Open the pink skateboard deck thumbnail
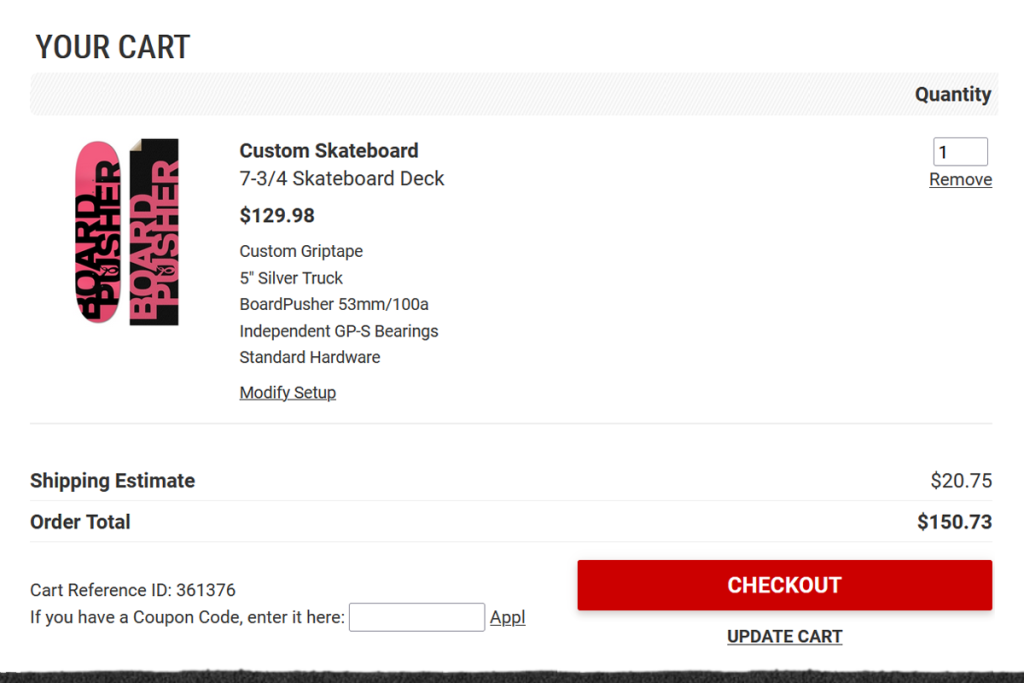1024x683 pixels. click(x=98, y=232)
